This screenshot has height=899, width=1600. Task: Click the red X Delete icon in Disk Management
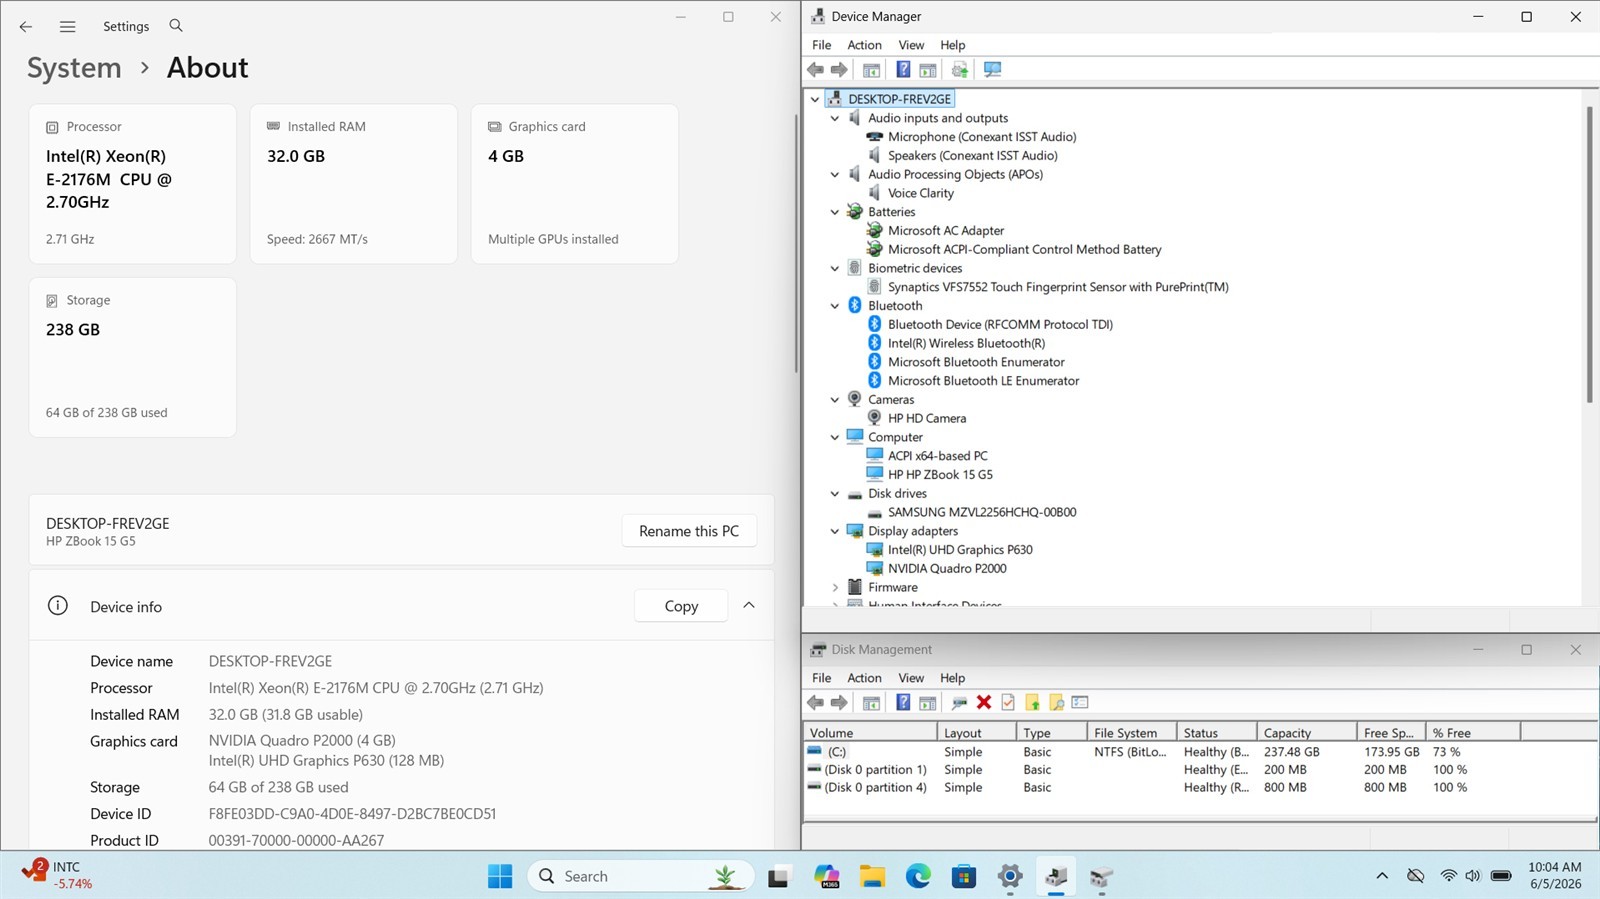pyautogui.click(x=984, y=703)
